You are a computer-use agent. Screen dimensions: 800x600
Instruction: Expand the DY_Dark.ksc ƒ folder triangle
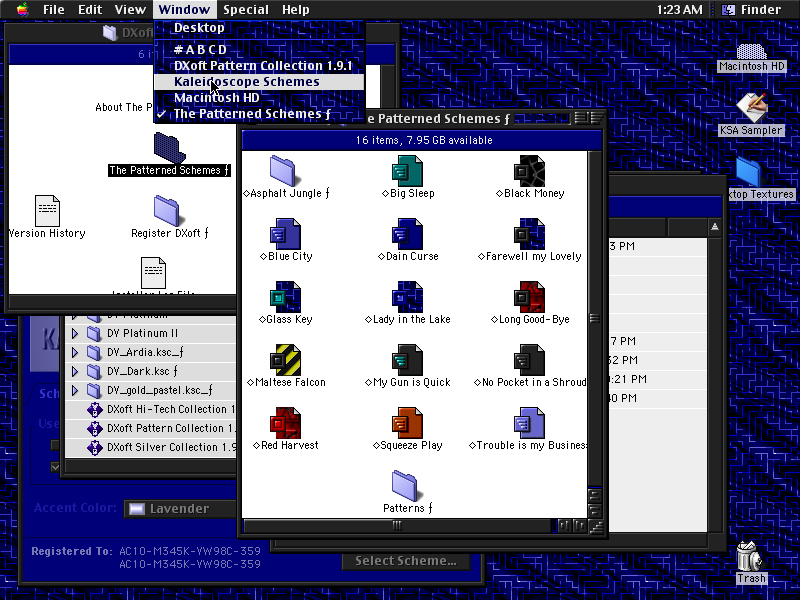[75, 371]
